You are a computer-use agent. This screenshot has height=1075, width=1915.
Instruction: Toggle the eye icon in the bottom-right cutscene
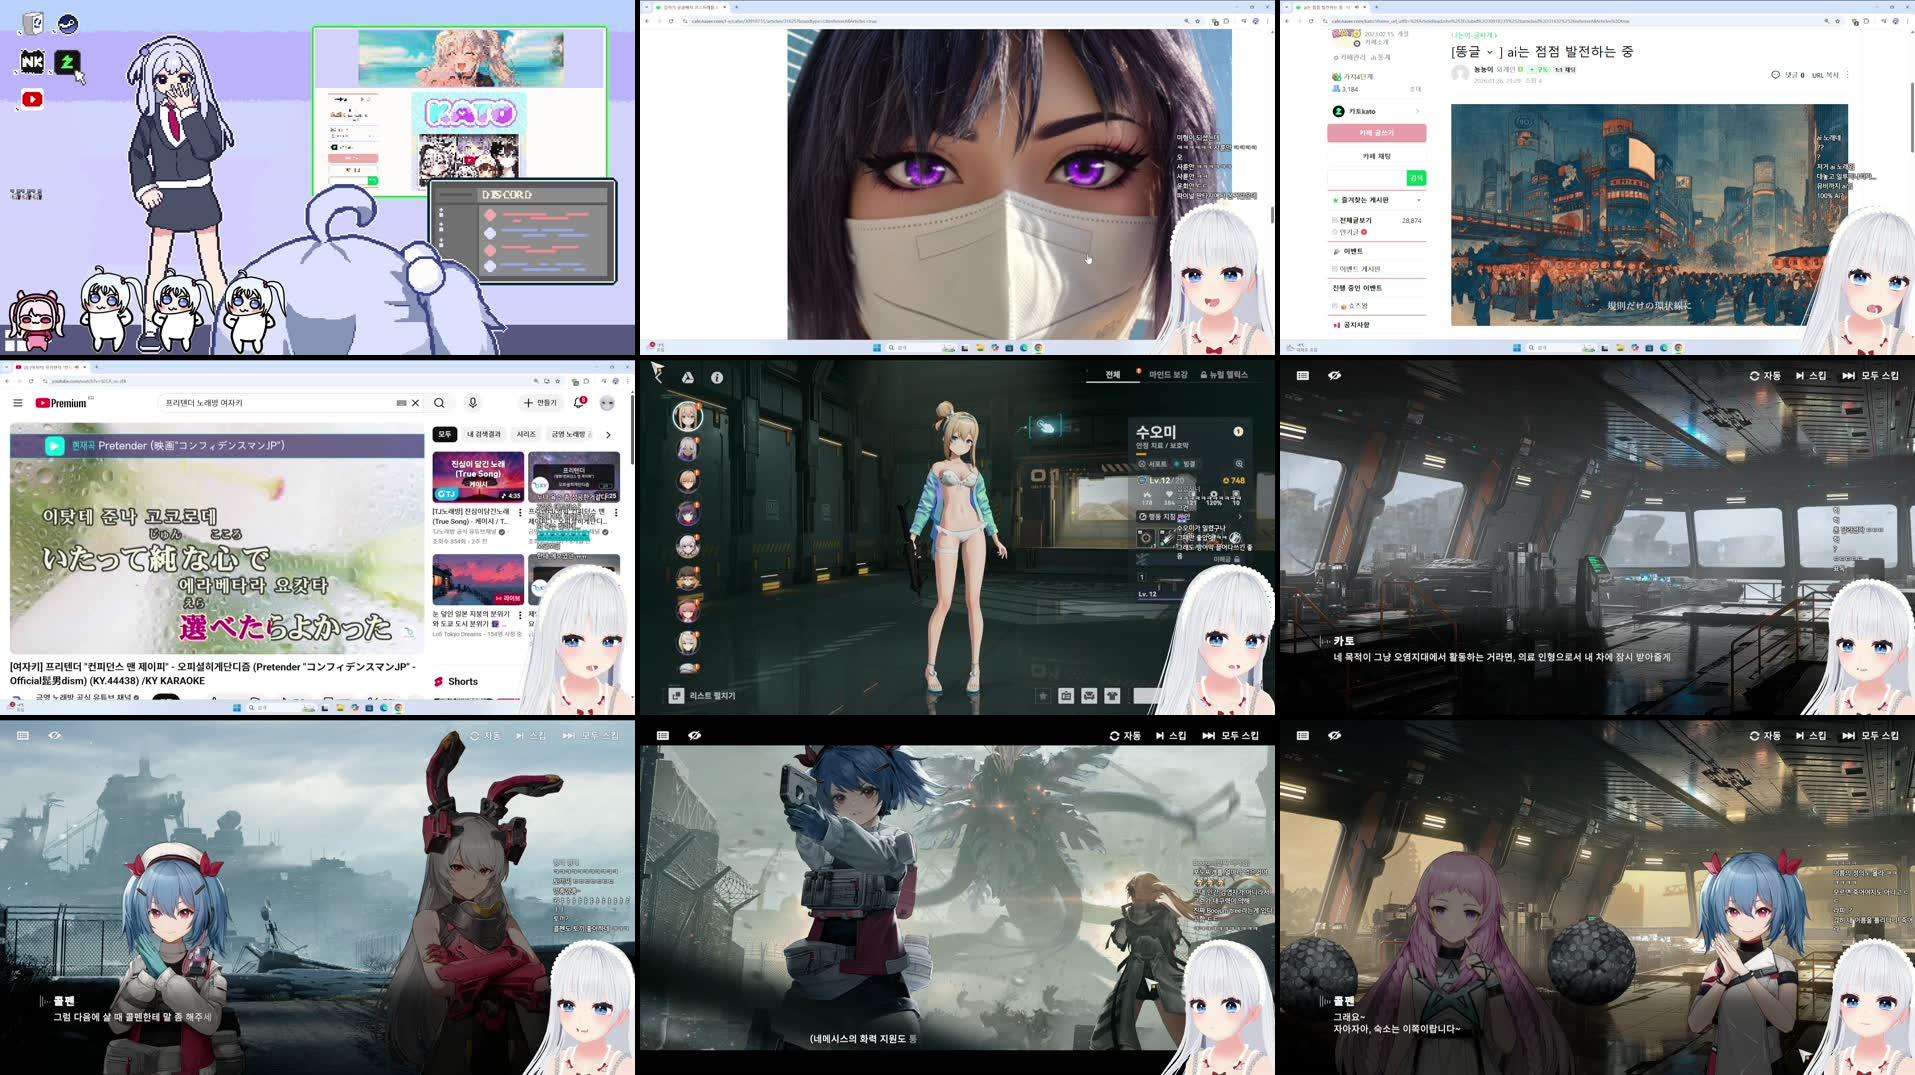pyautogui.click(x=1334, y=735)
